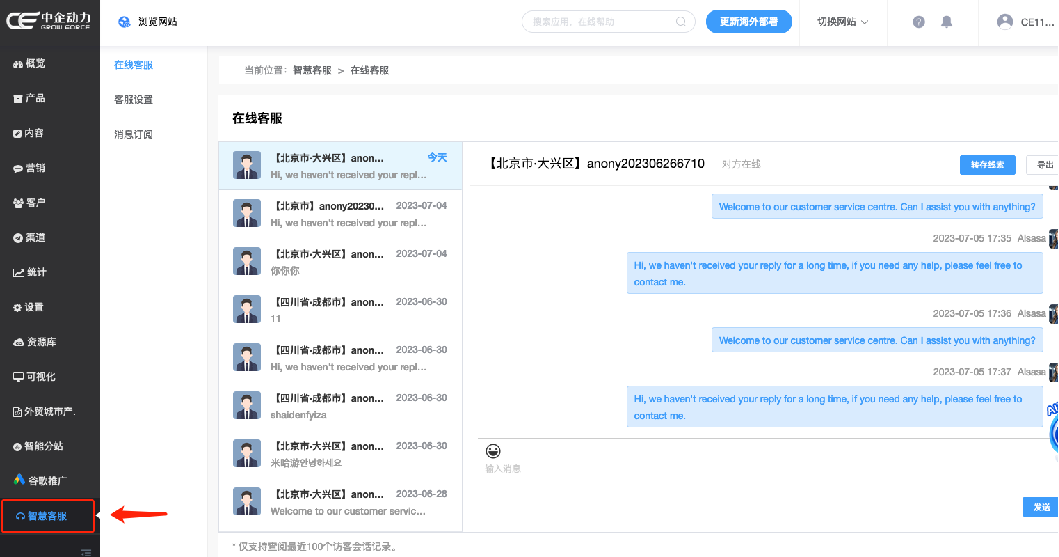Open 外贸城市产 item in sidebar

pos(44,411)
